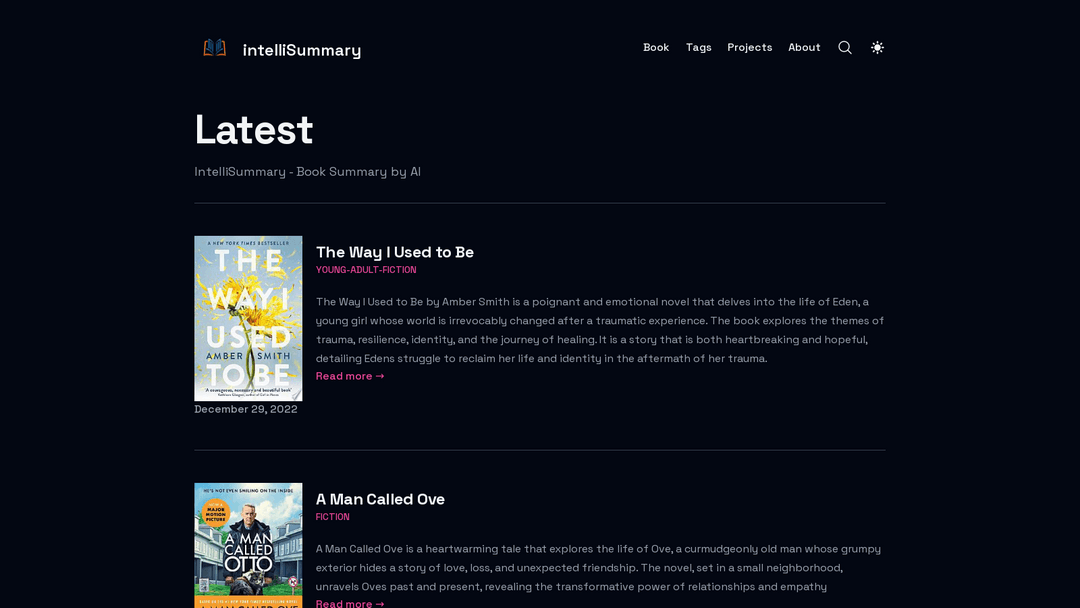Go to the intelliSummary site title
The height and width of the screenshot is (608, 1080).
point(302,50)
